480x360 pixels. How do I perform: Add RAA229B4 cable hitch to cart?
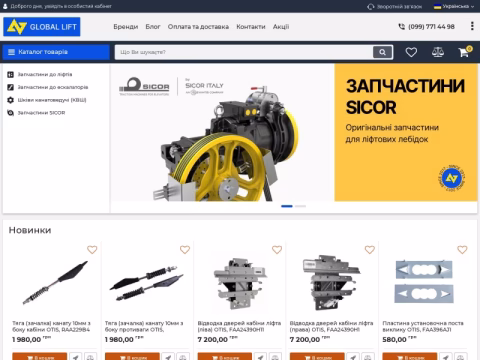click(40, 356)
